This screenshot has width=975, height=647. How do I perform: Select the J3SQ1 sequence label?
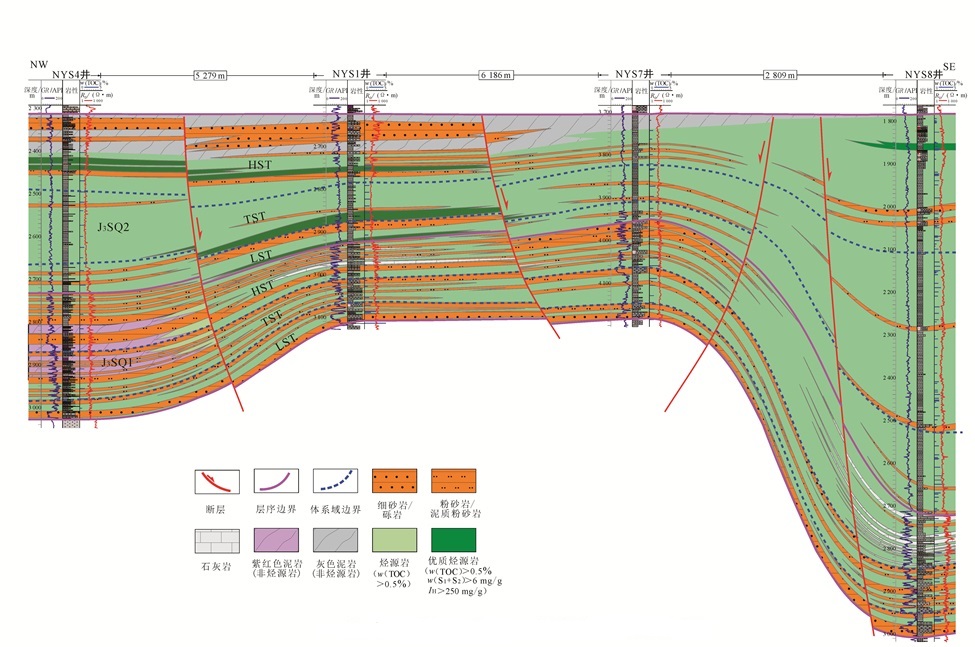[117, 363]
